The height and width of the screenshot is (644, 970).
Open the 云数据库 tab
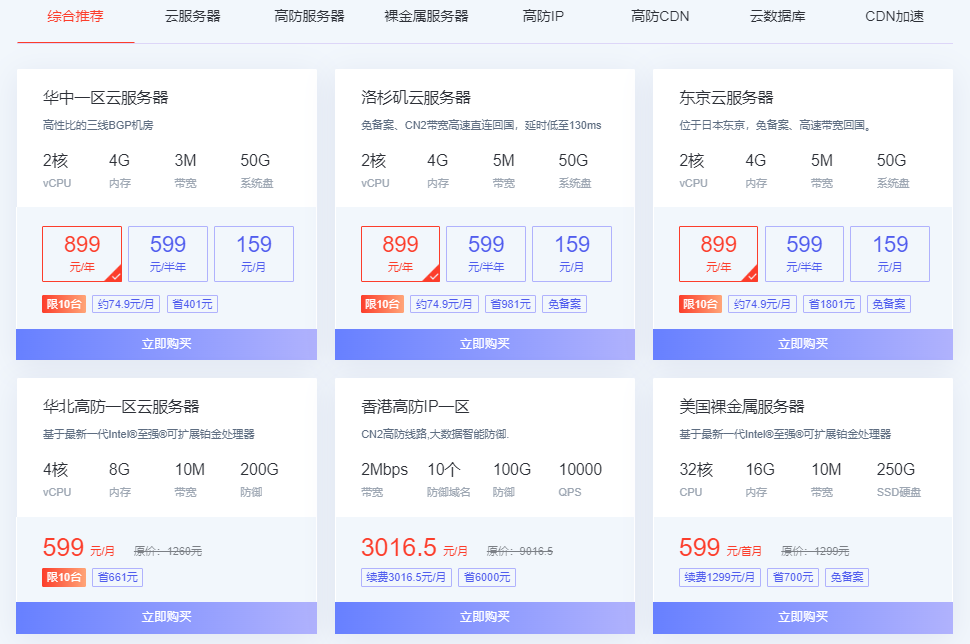[x=778, y=17]
